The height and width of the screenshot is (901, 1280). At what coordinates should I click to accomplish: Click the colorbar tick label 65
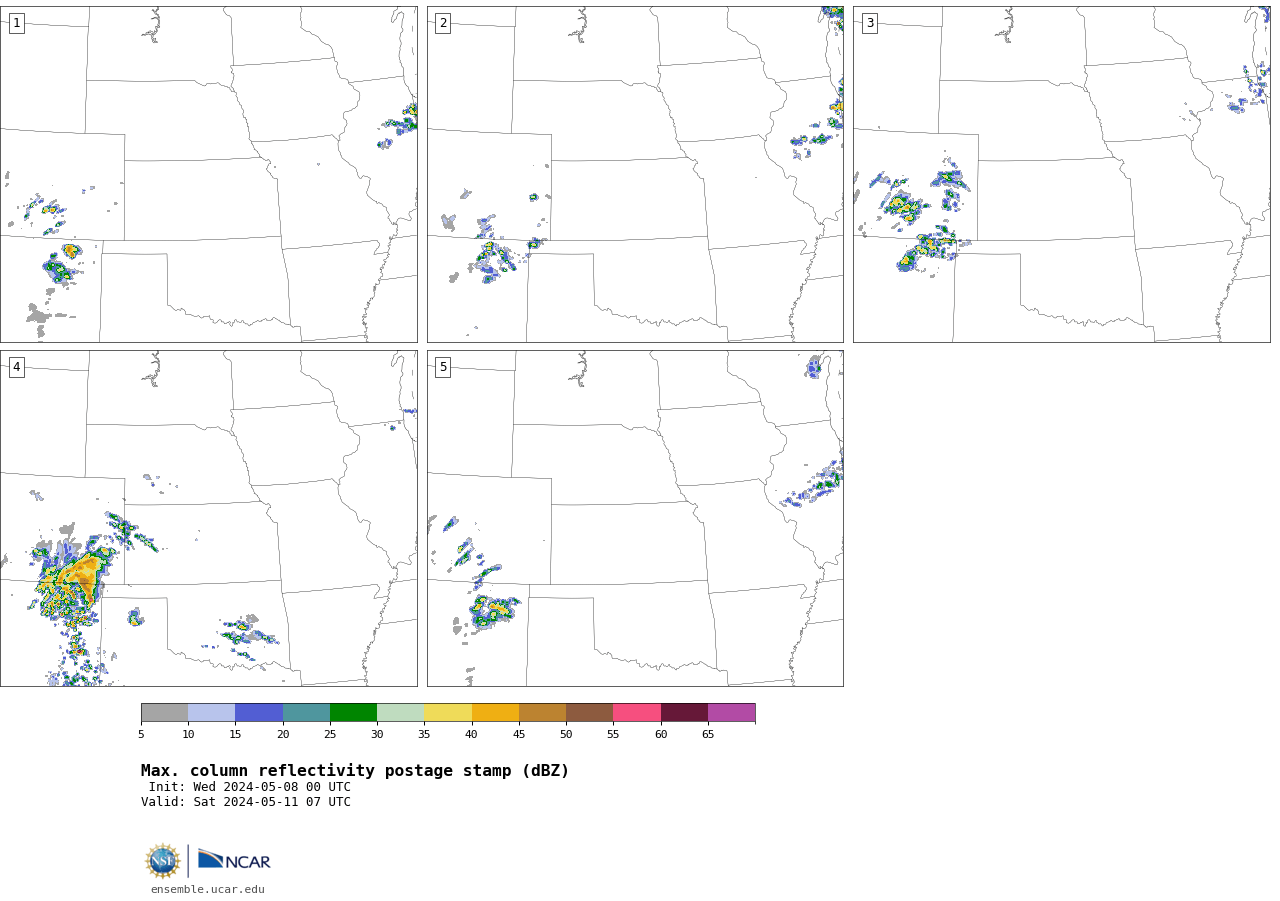pyautogui.click(x=708, y=735)
